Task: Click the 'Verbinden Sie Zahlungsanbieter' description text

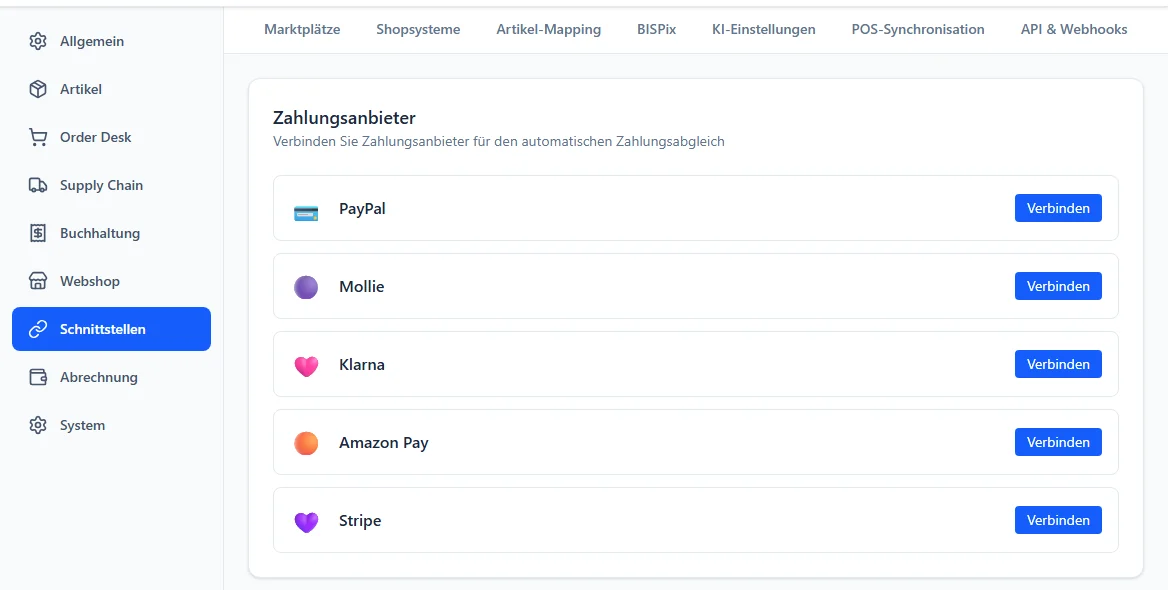Action: point(498,142)
